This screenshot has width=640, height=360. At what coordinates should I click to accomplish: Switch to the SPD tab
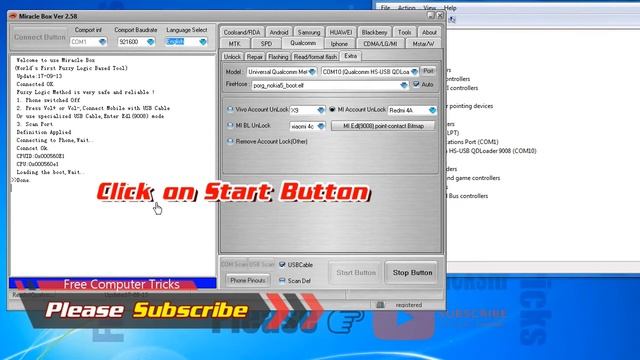tap(266, 44)
